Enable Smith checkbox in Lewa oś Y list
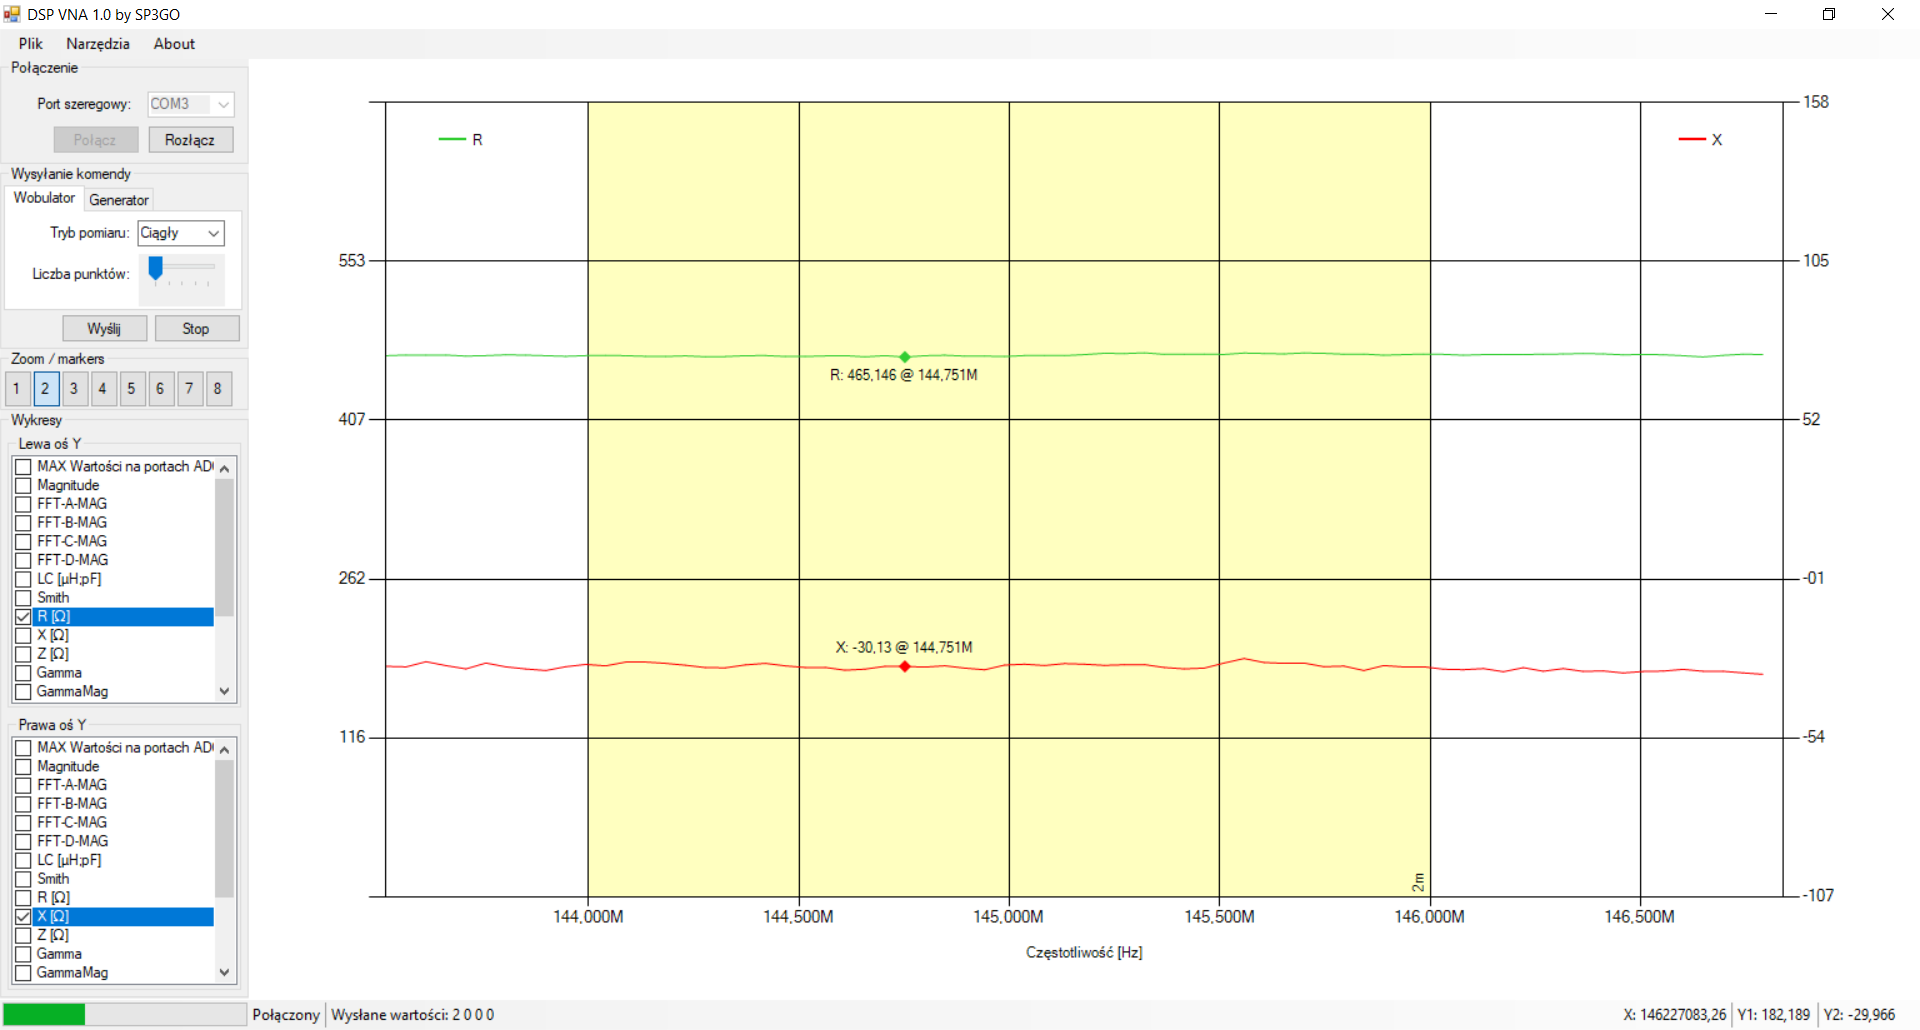This screenshot has width=1920, height=1030. [24, 598]
